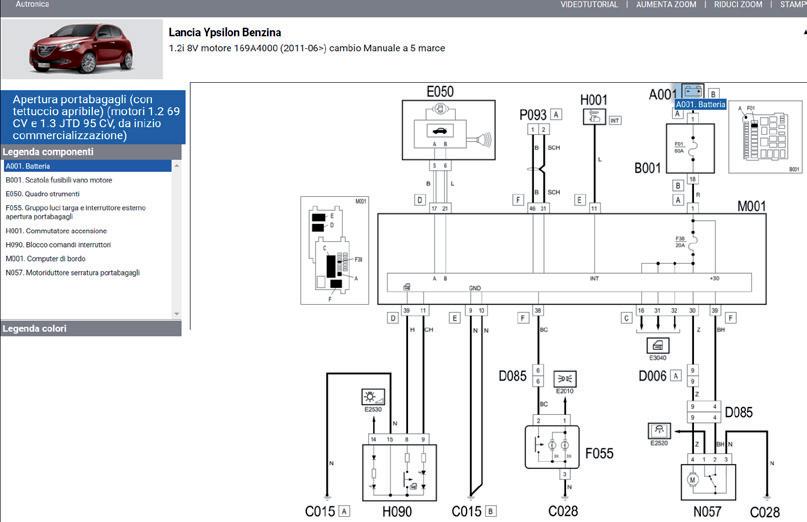Click the A001 battery symbol icon

[x=693, y=91]
